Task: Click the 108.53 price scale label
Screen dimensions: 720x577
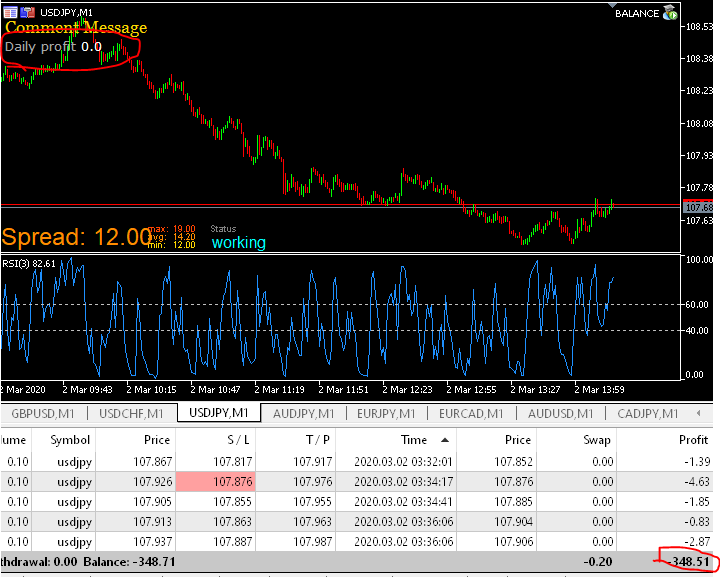Action: click(x=699, y=27)
